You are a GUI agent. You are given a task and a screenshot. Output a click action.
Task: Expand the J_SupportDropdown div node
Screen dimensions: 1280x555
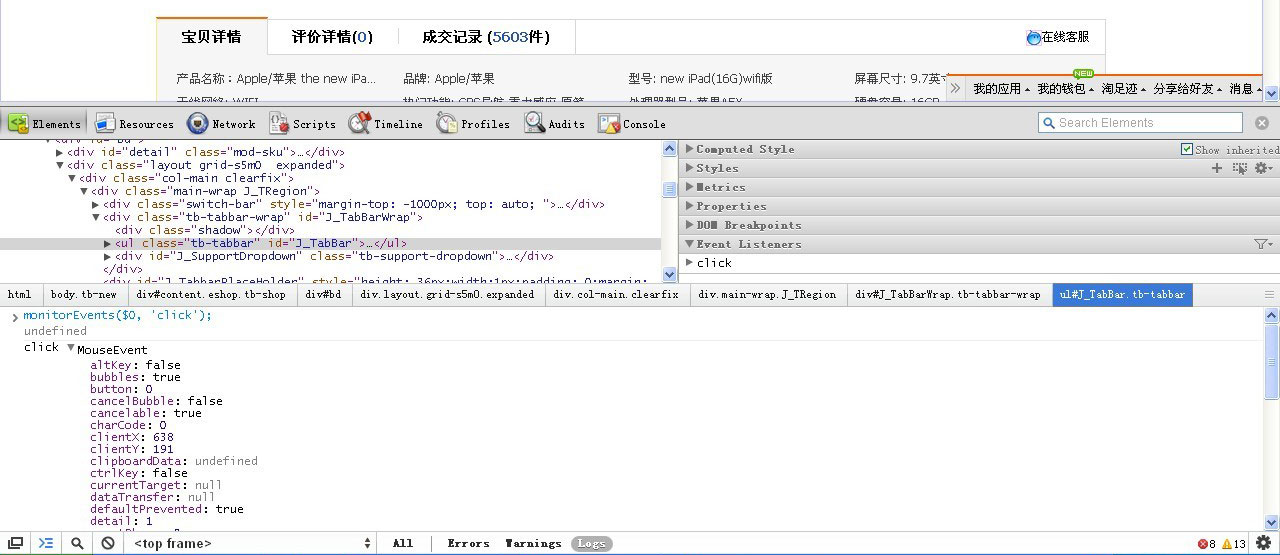pyautogui.click(x=108, y=256)
